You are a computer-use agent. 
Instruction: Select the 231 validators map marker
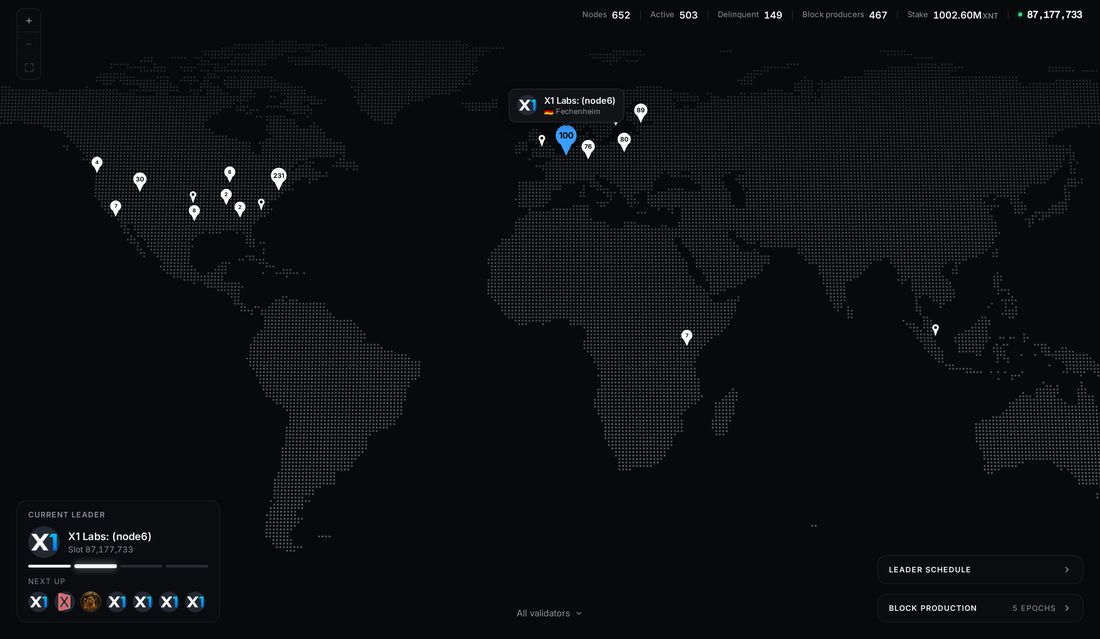click(279, 178)
